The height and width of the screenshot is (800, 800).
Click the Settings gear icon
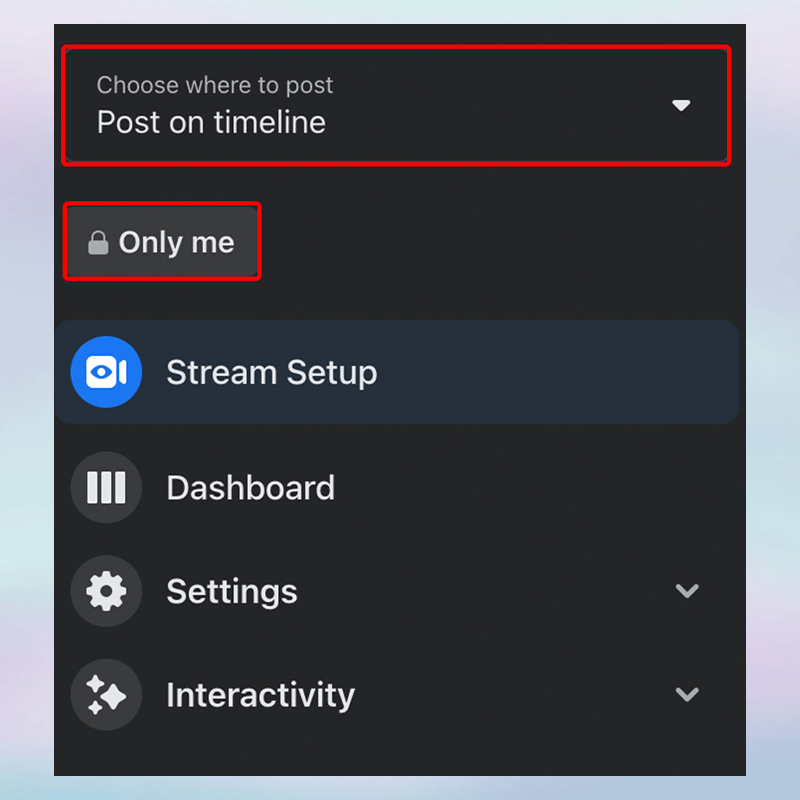coord(106,591)
